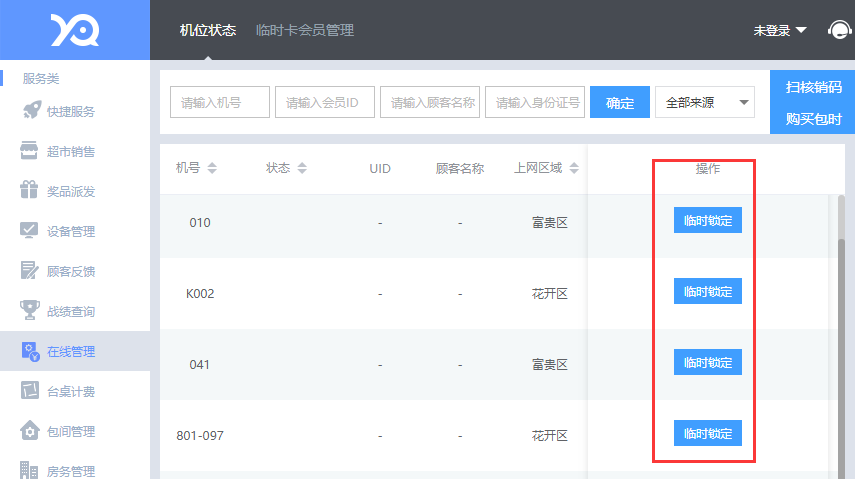The height and width of the screenshot is (479, 855).
Task: Click the 确定 search button
Action: point(619,102)
